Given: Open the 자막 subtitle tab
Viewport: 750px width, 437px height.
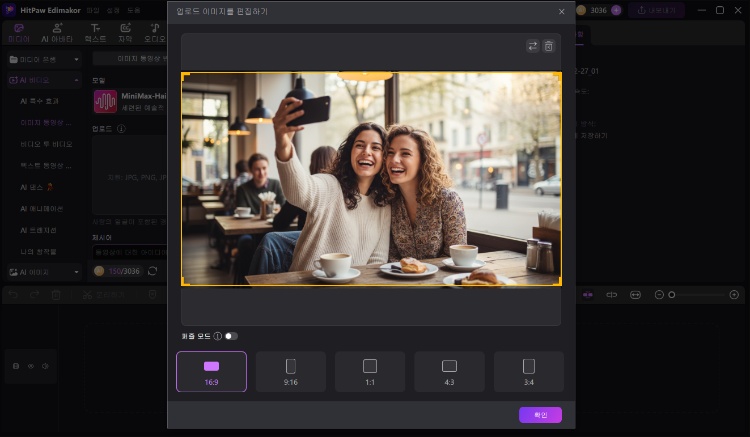Looking at the screenshot, I should 125,33.
